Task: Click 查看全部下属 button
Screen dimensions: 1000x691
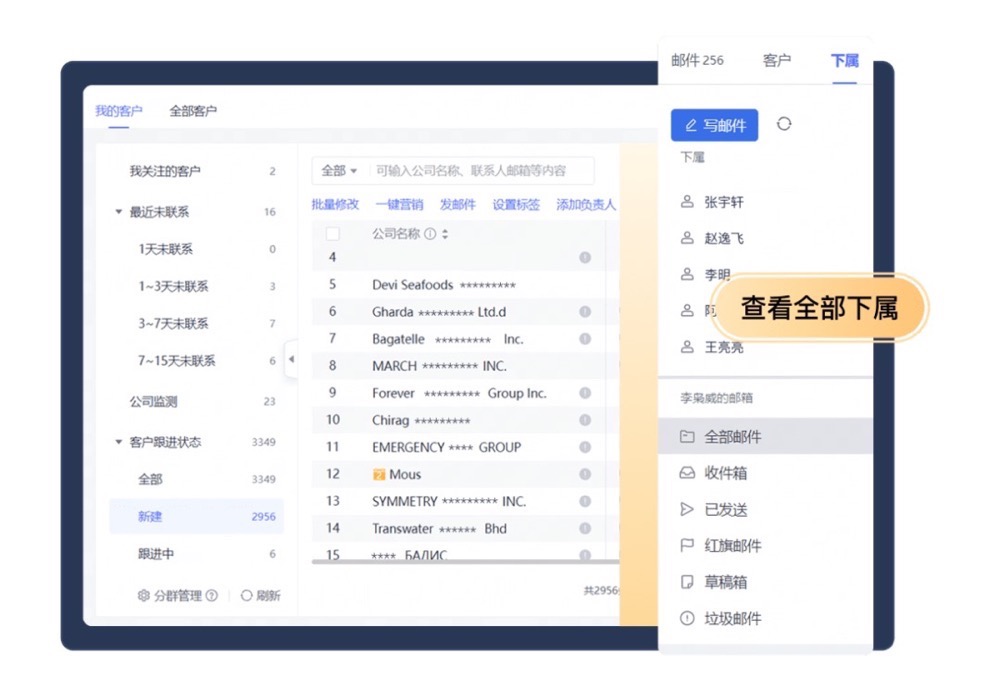Action: pos(819,308)
